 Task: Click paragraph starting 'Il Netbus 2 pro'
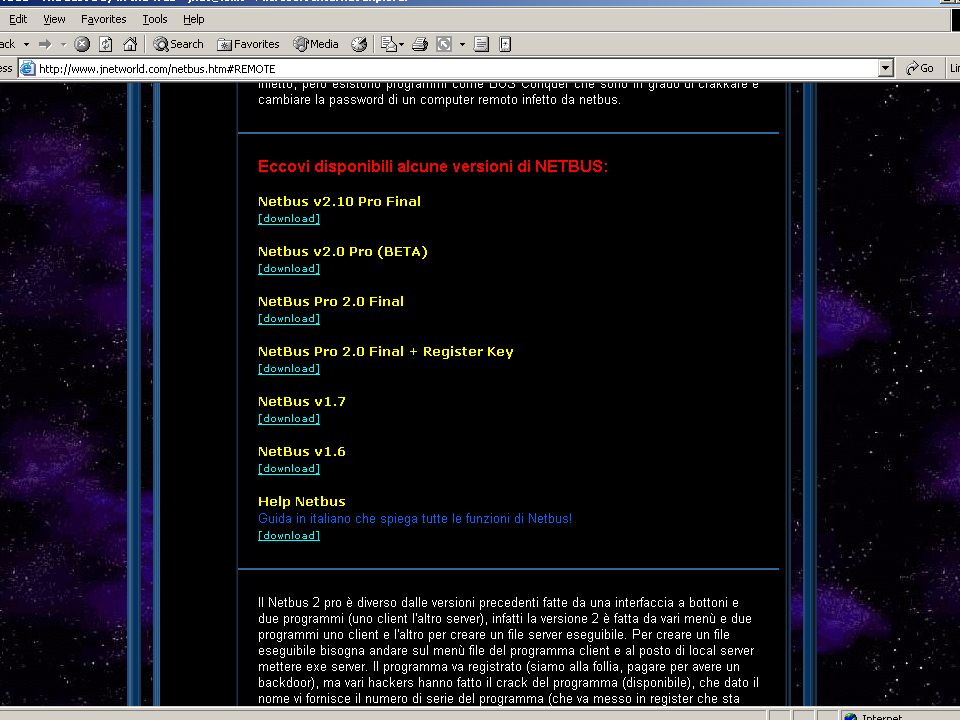[x=508, y=650]
